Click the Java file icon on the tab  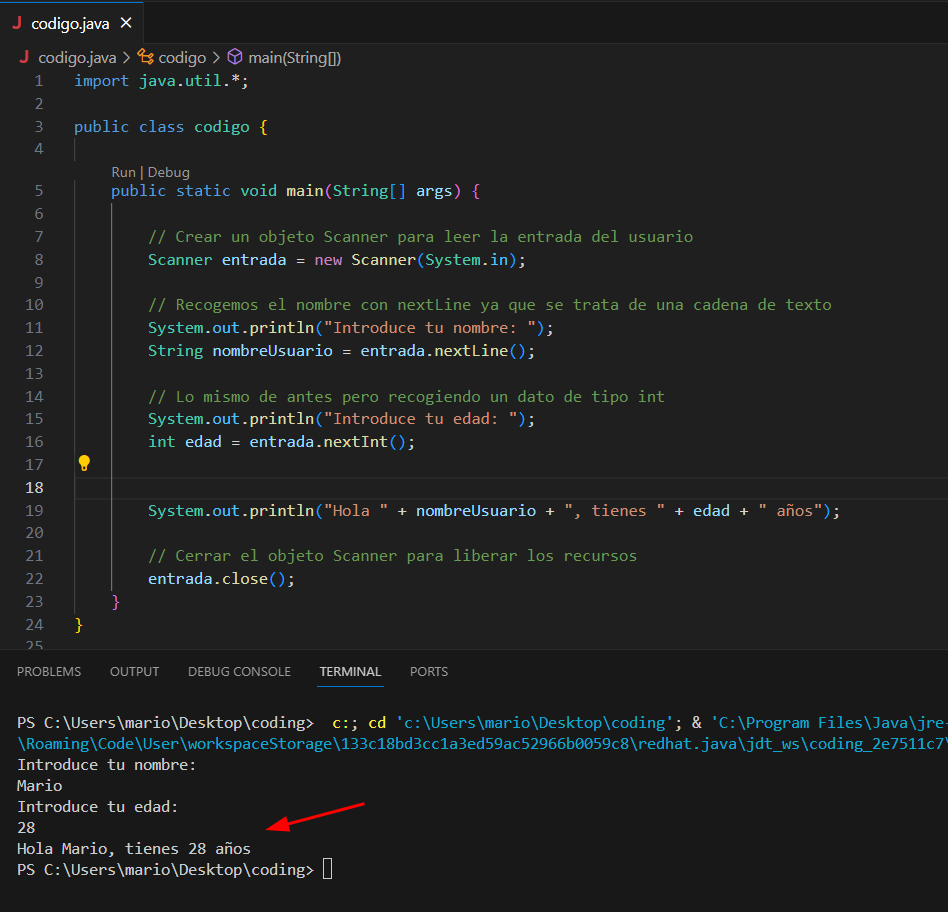tap(17, 23)
